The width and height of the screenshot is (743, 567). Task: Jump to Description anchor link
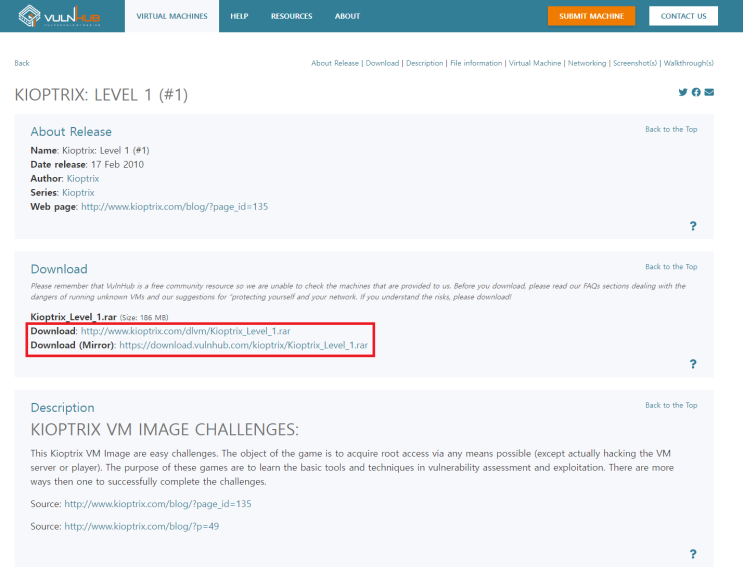[x=425, y=63]
